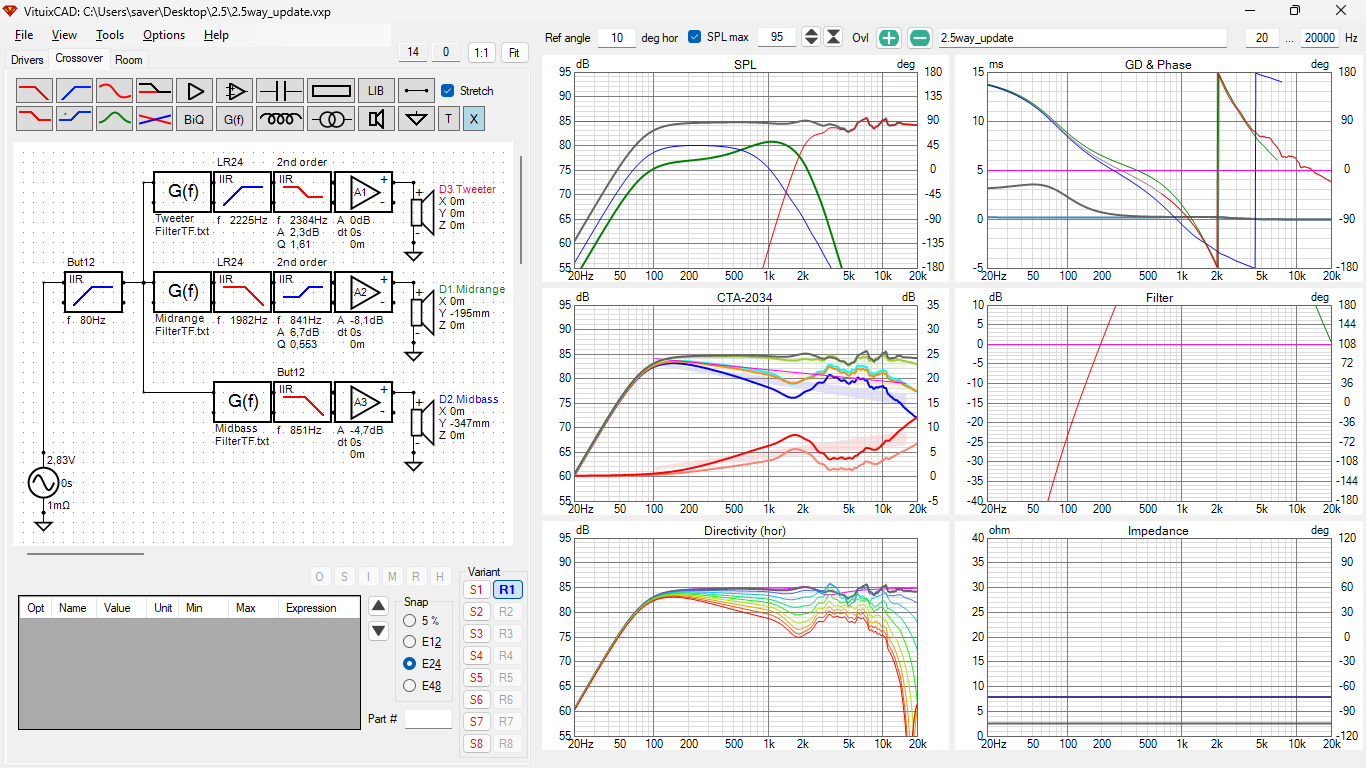This screenshot has width=1366, height=768.
Task: Select the D3 Tweeter driver symbol
Action: pyautogui.click(x=422, y=213)
